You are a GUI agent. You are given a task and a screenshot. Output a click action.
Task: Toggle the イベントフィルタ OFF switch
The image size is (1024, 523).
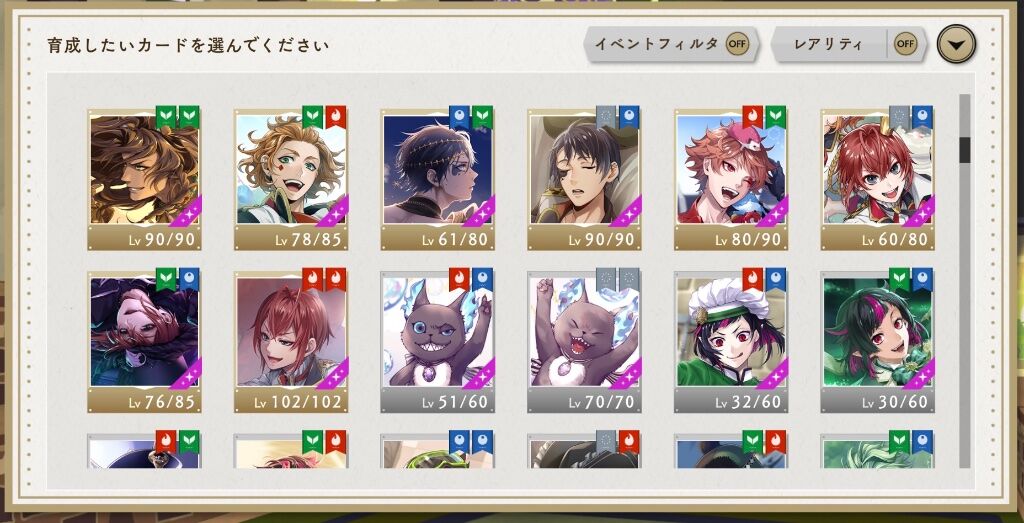pyautogui.click(x=737, y=44)
